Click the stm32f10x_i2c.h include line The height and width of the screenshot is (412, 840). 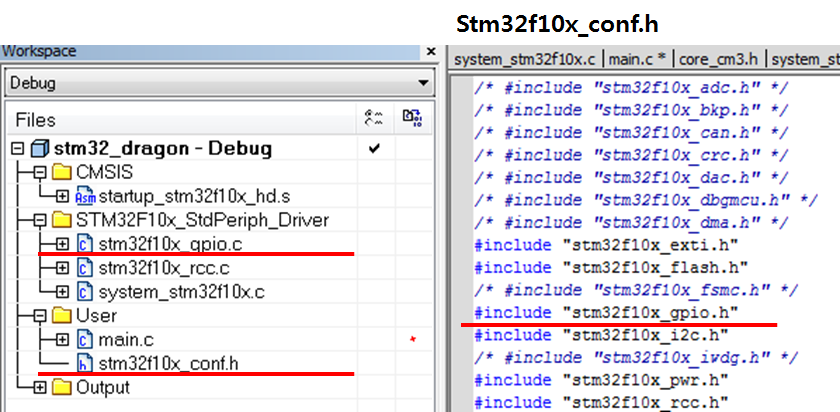coord(601,335)
